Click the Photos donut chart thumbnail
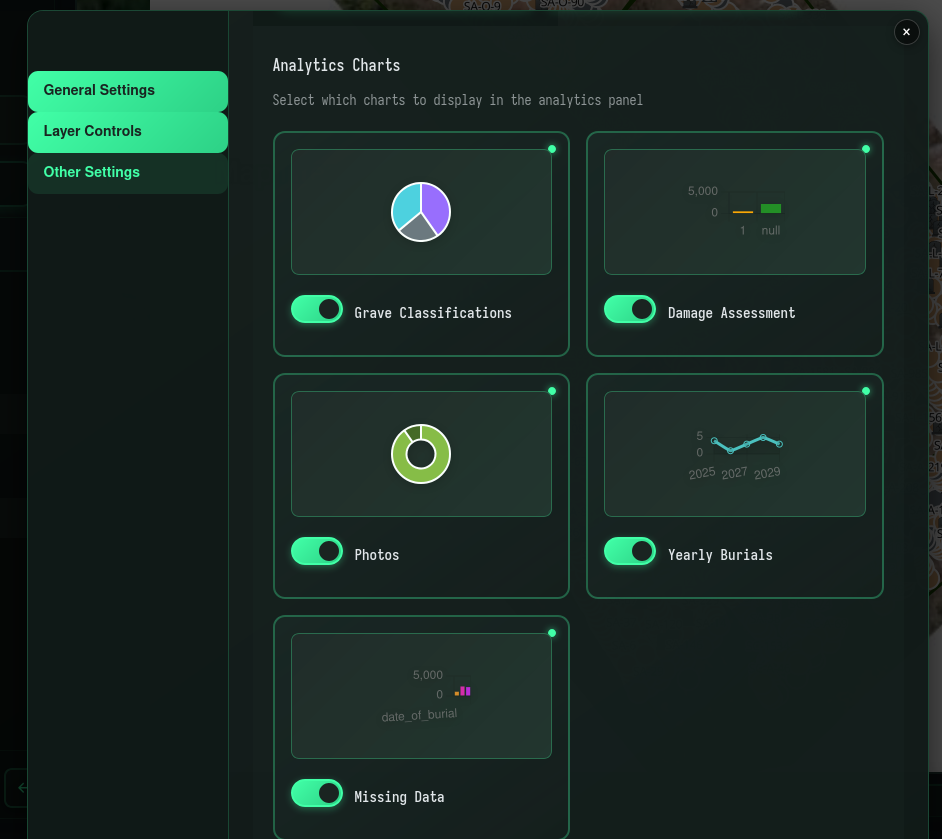 click(x=420, y=453)
